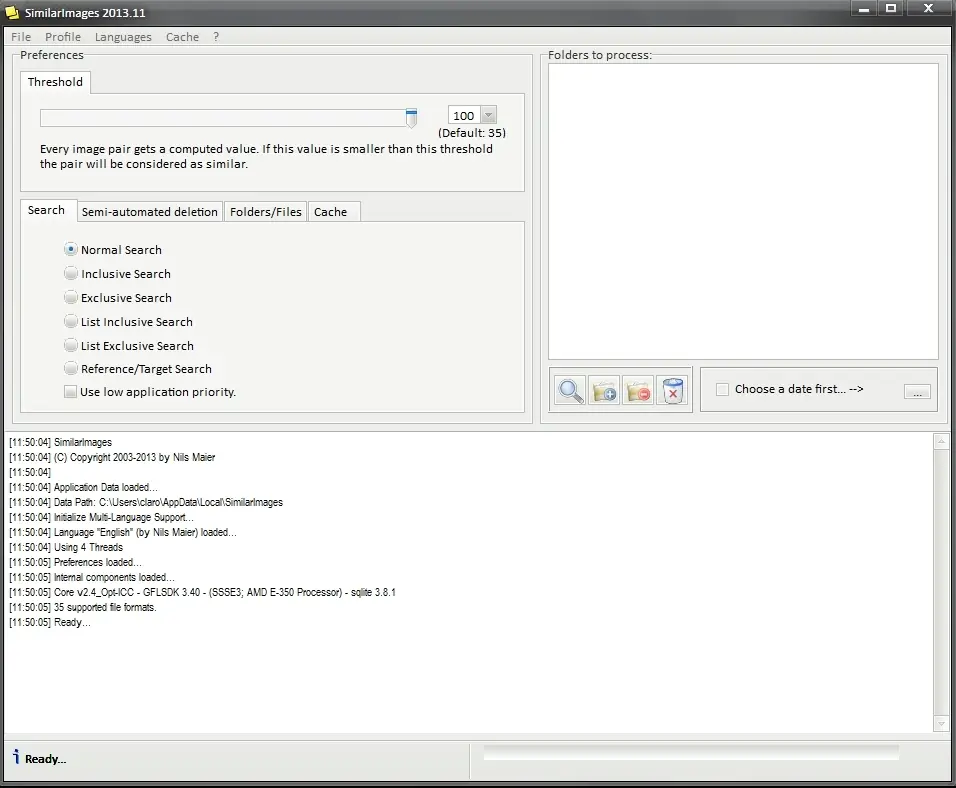Viewport: 956px width, 788px height.
Task: Click the Copyright 2003-2013 log line
Action: click(112, 457)
